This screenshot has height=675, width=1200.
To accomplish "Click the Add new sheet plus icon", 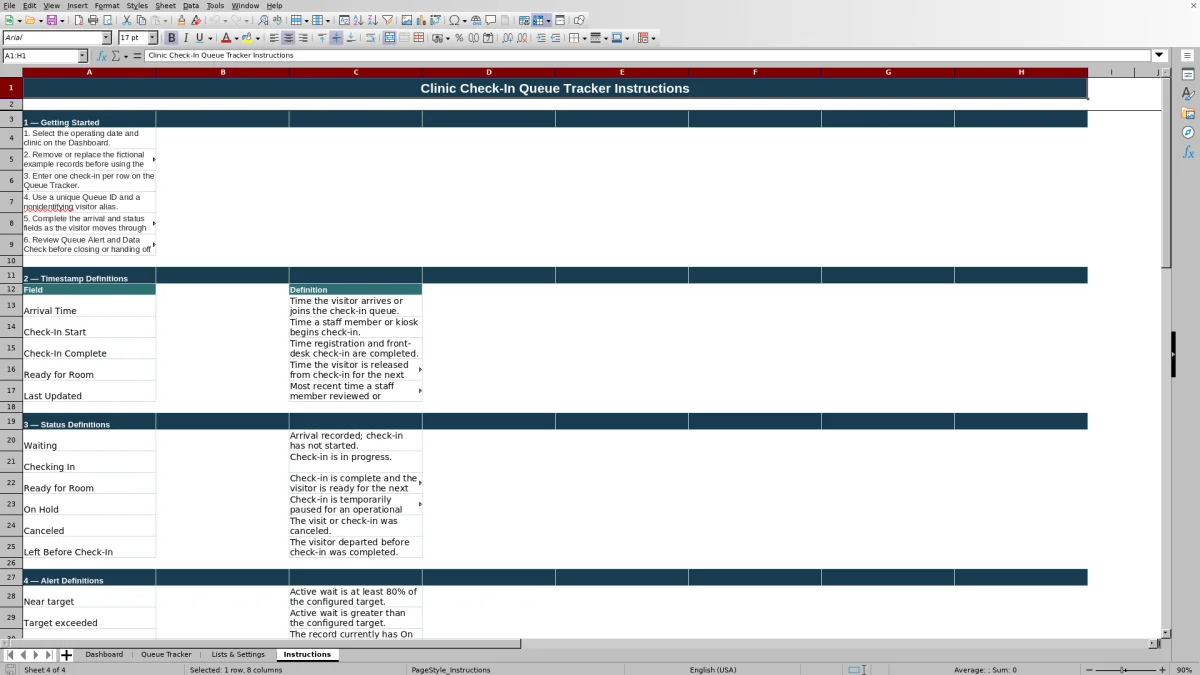I will pos(66,655).
